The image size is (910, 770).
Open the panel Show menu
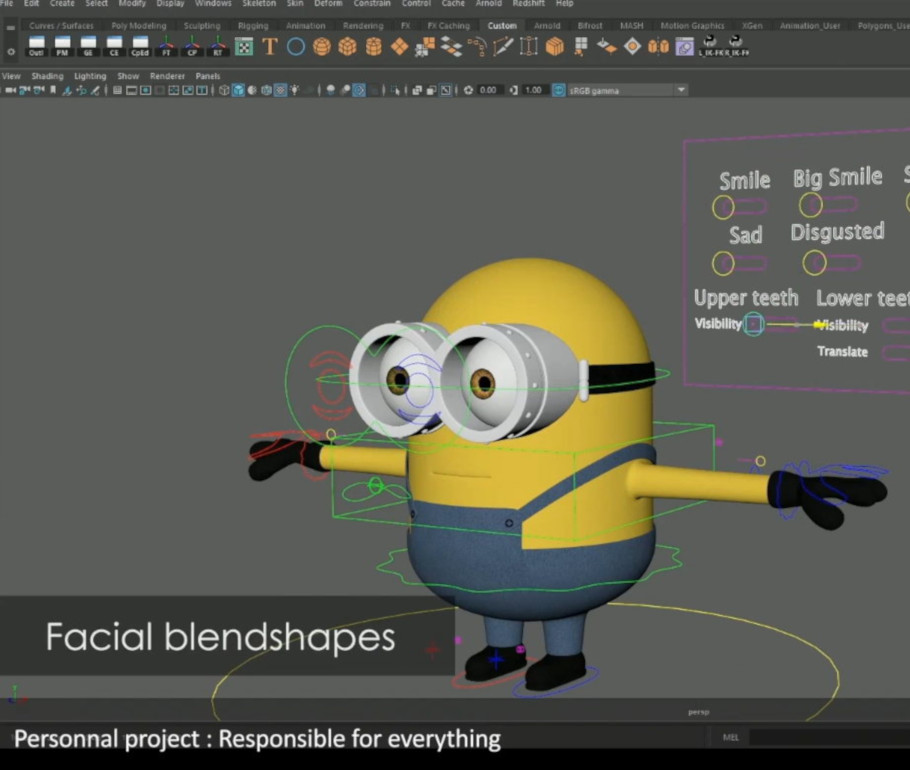[128, 76]
